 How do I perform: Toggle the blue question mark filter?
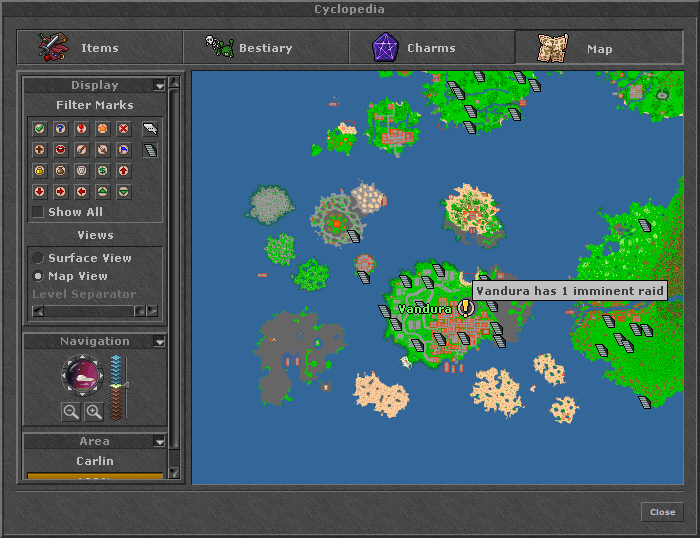pyautogui.click(x=60, y=129)
